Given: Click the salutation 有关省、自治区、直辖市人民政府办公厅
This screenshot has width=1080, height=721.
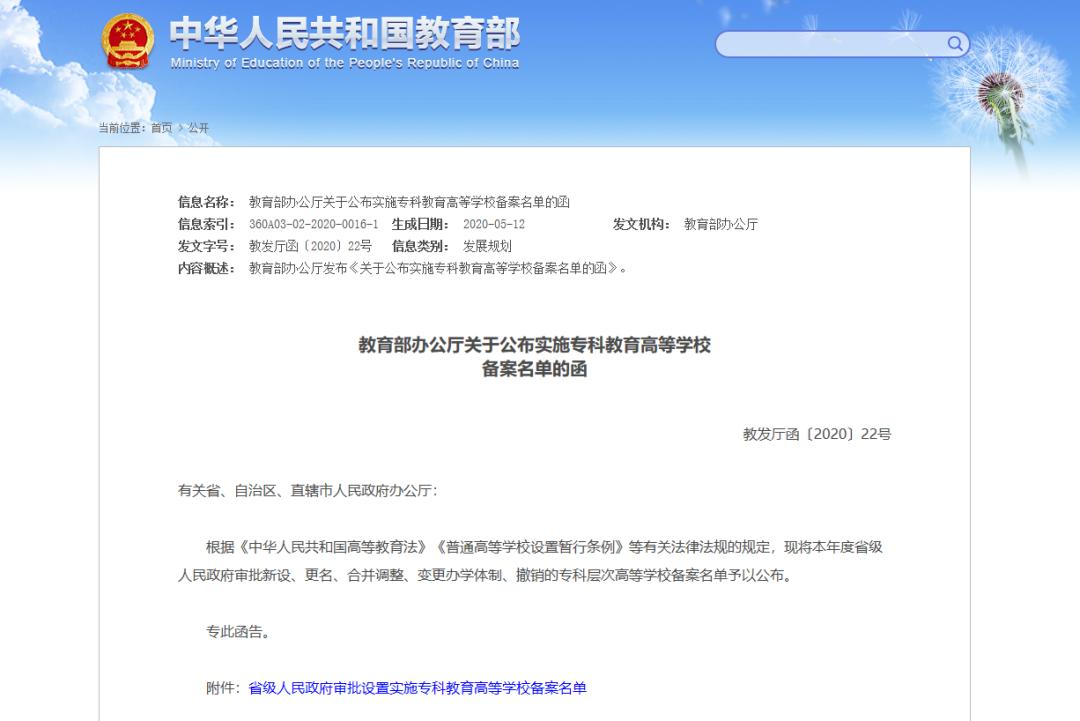Looking at the screenshot, I should tap(310, 492).
